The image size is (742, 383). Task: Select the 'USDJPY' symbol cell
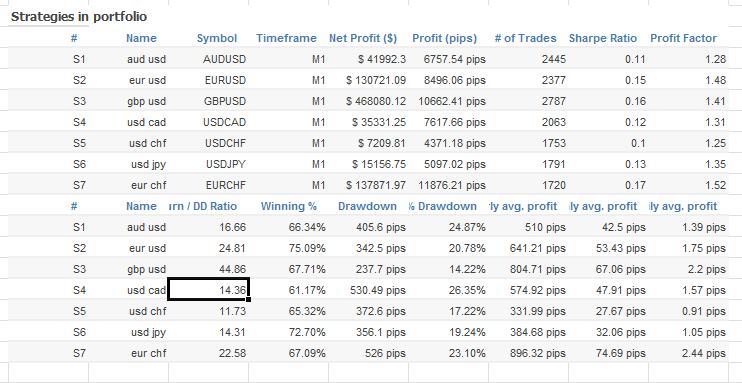click(226, 164)
